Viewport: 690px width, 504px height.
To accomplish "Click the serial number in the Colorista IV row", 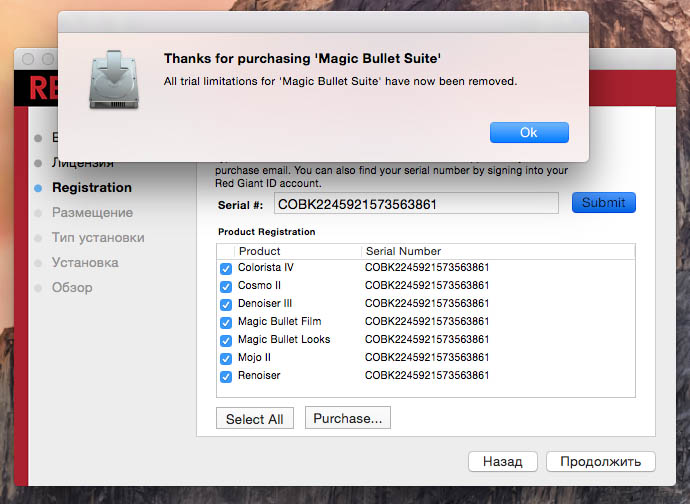I will pyautogui.click(x=427, y=267).
